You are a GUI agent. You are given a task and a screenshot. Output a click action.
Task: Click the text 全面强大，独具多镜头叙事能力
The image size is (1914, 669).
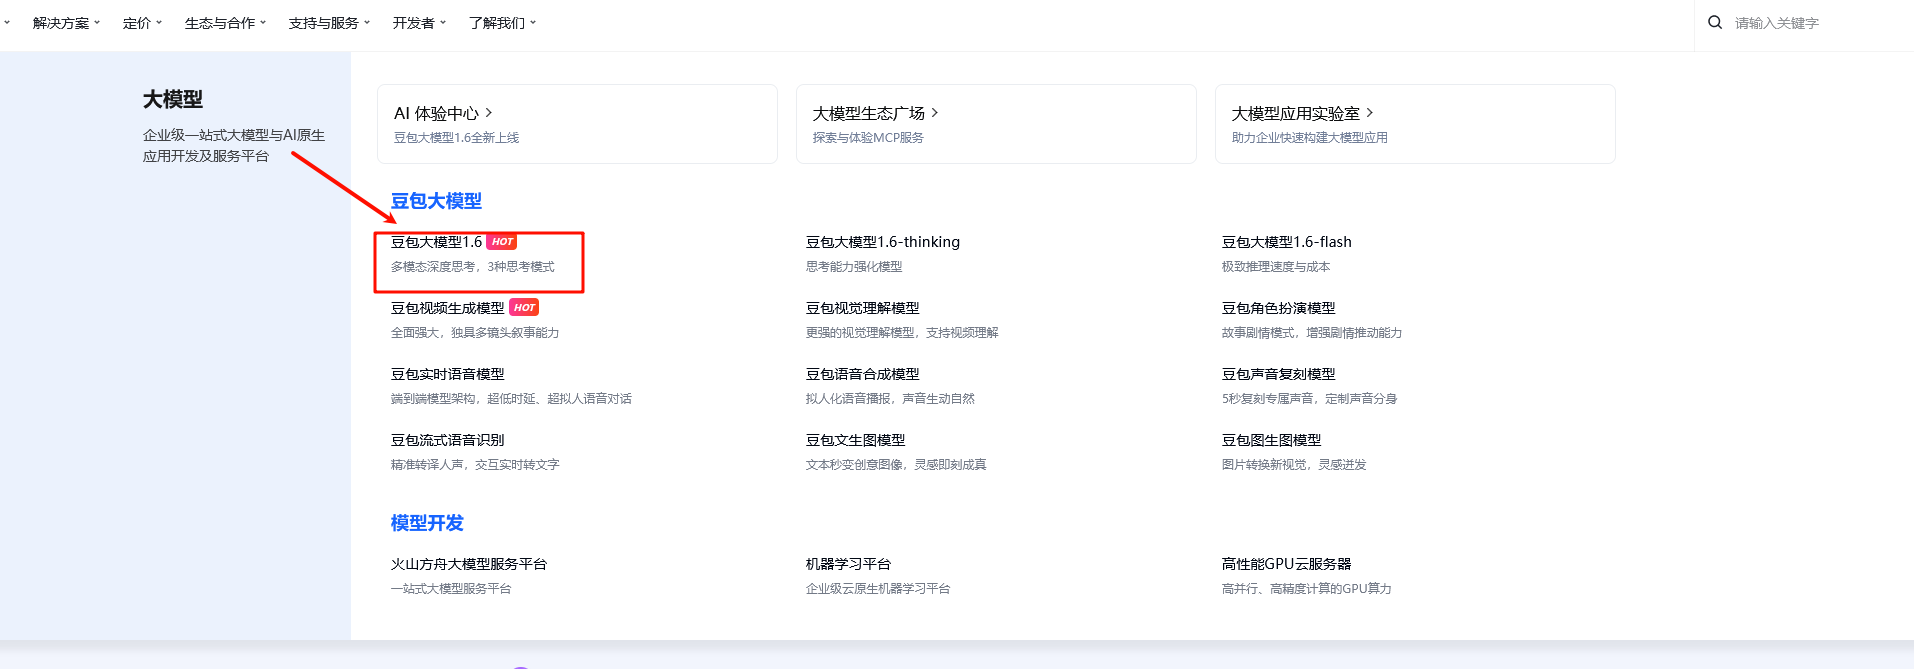[475, 333]
